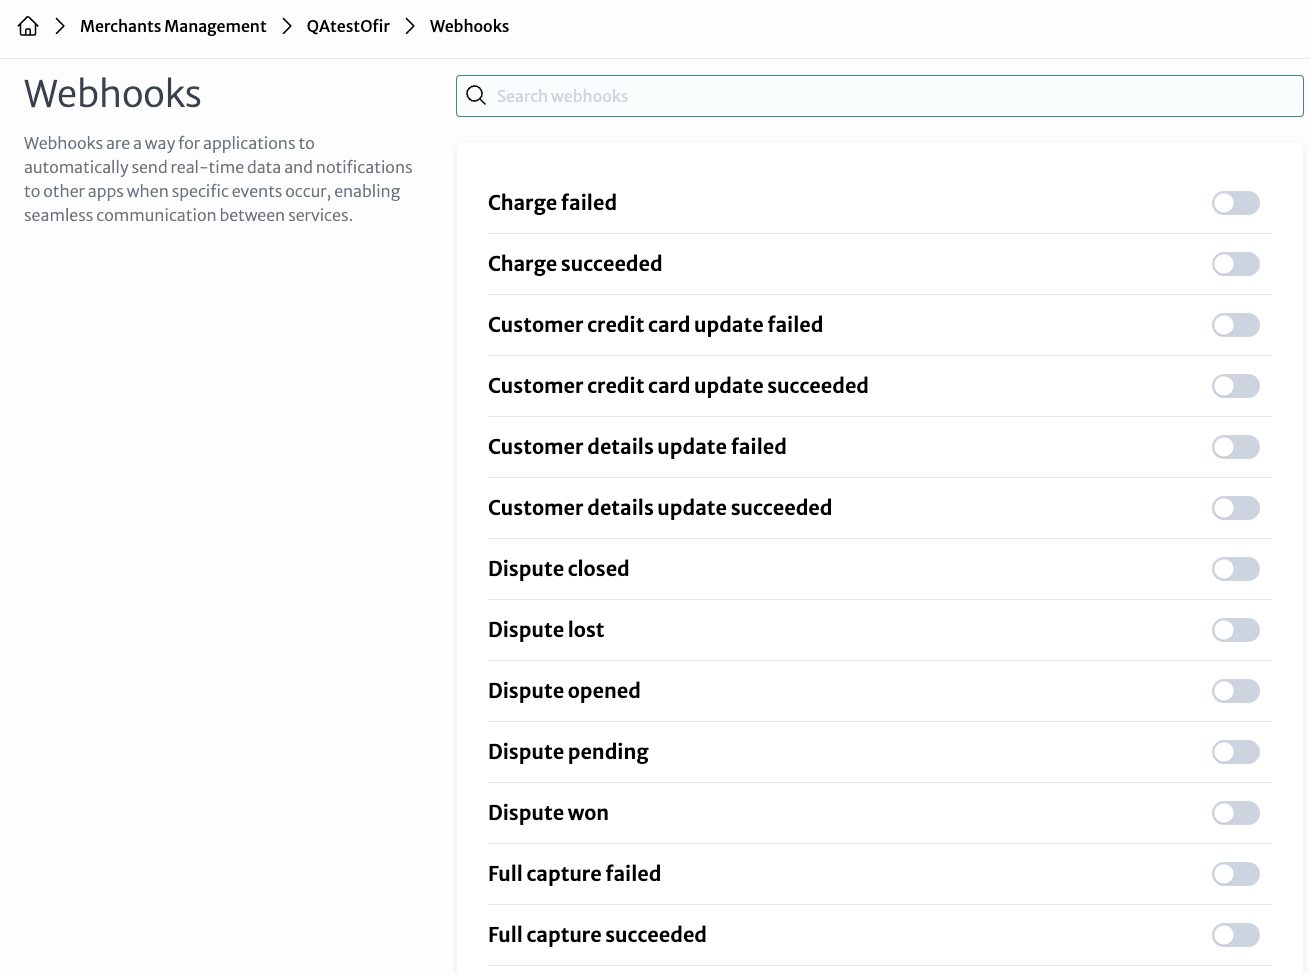This screenshot has width=1310, height=973.
Task: Click the Dispute lost label
Action: (x=546, y=630)
